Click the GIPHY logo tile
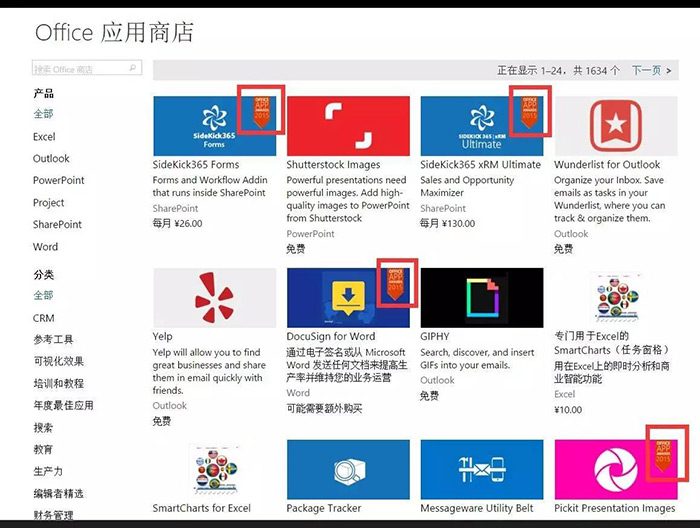 [482, 298]
